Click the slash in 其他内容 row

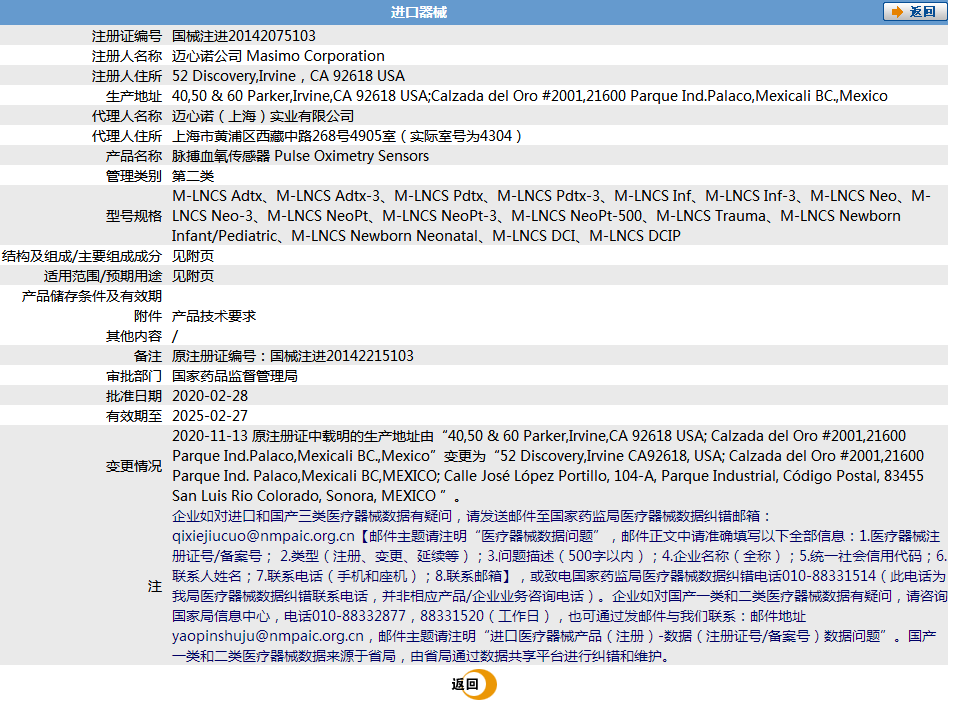tap(175, 336)
